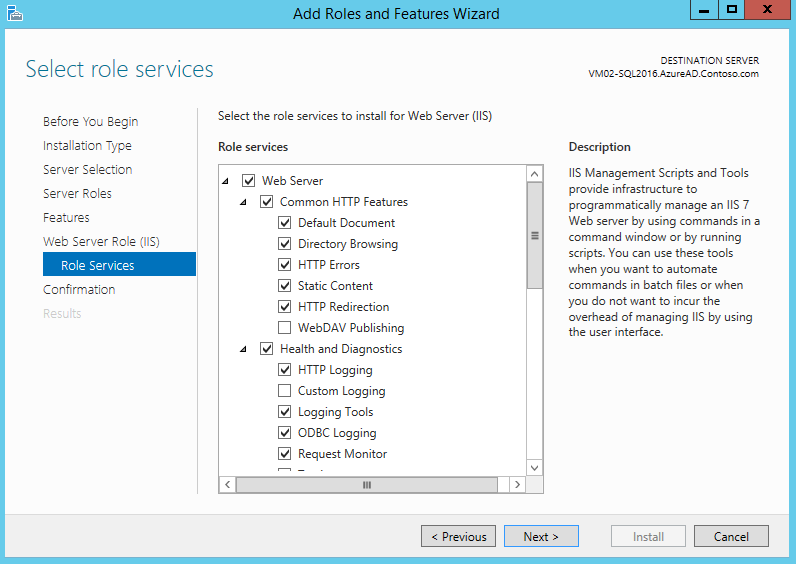Click the wizard icon in title bar

[x=13, y=13]
